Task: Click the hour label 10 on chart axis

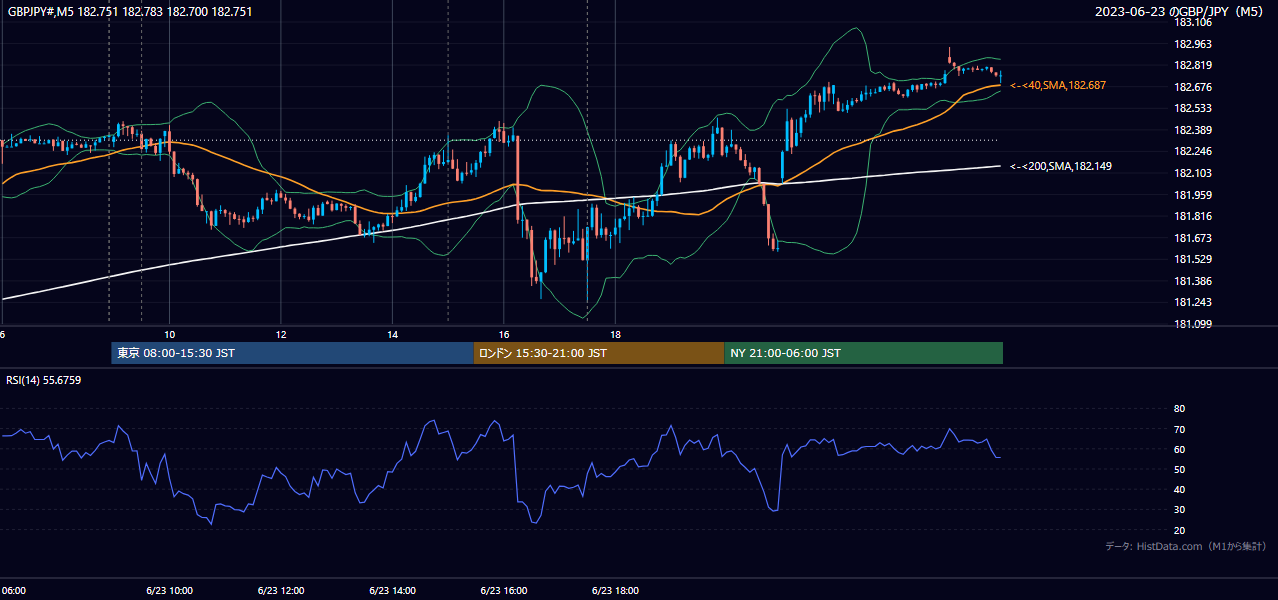Action: [170, 334]
